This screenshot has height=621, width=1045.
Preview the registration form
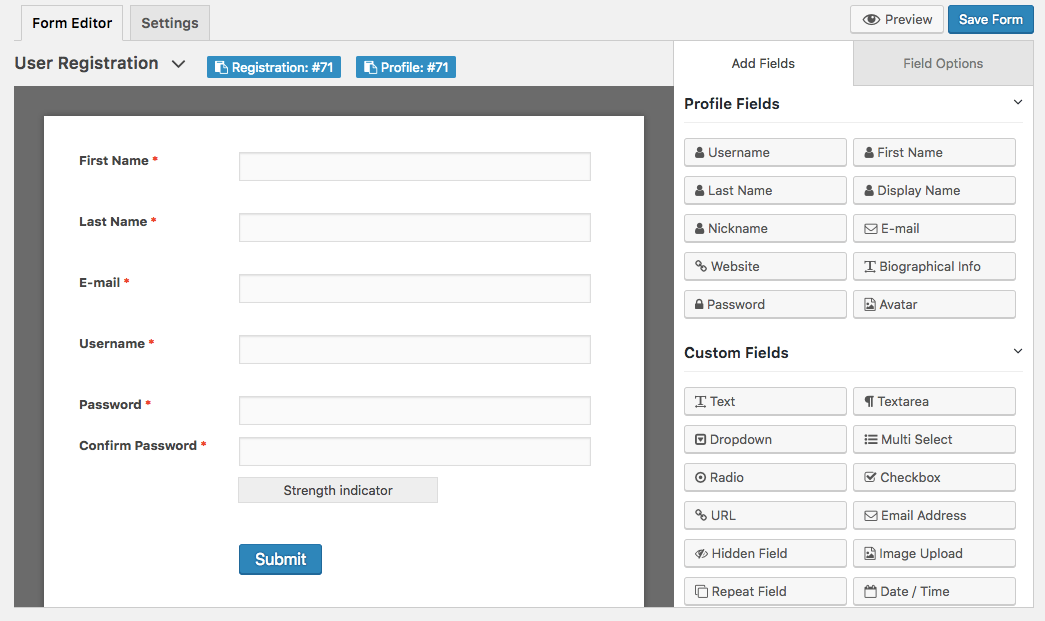895,19
